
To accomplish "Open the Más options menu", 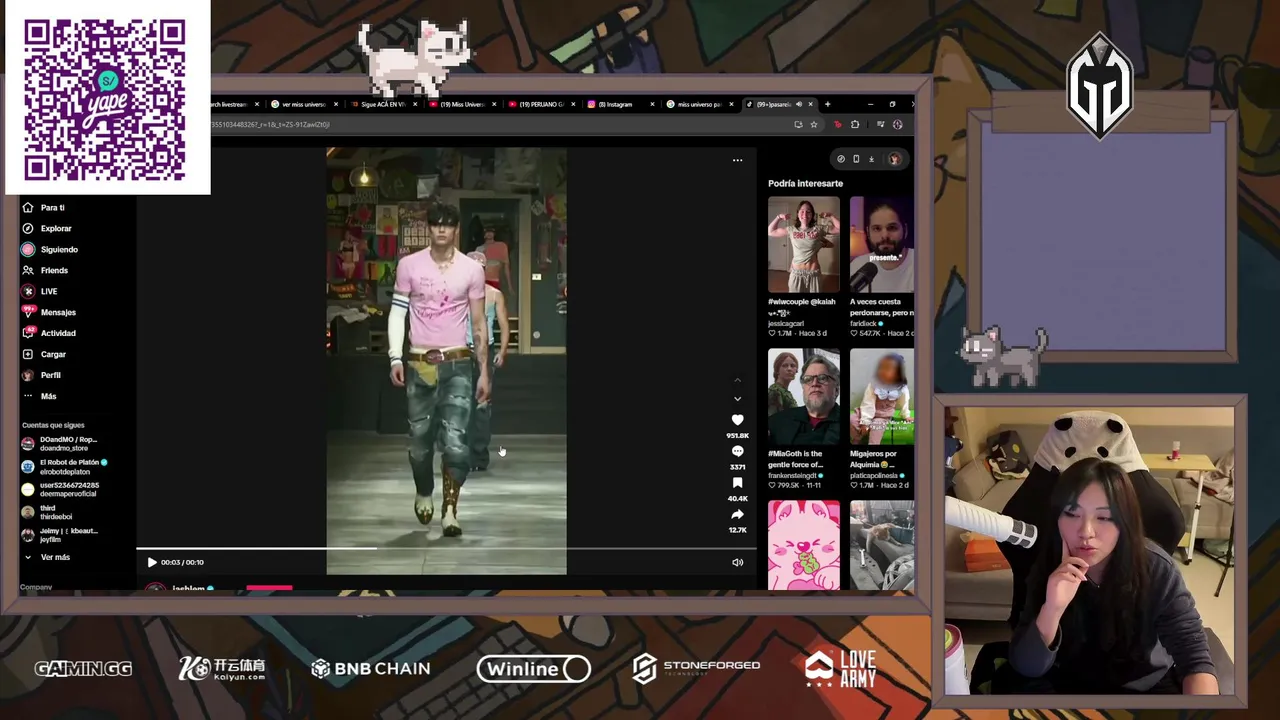I will tap(40, 396).
